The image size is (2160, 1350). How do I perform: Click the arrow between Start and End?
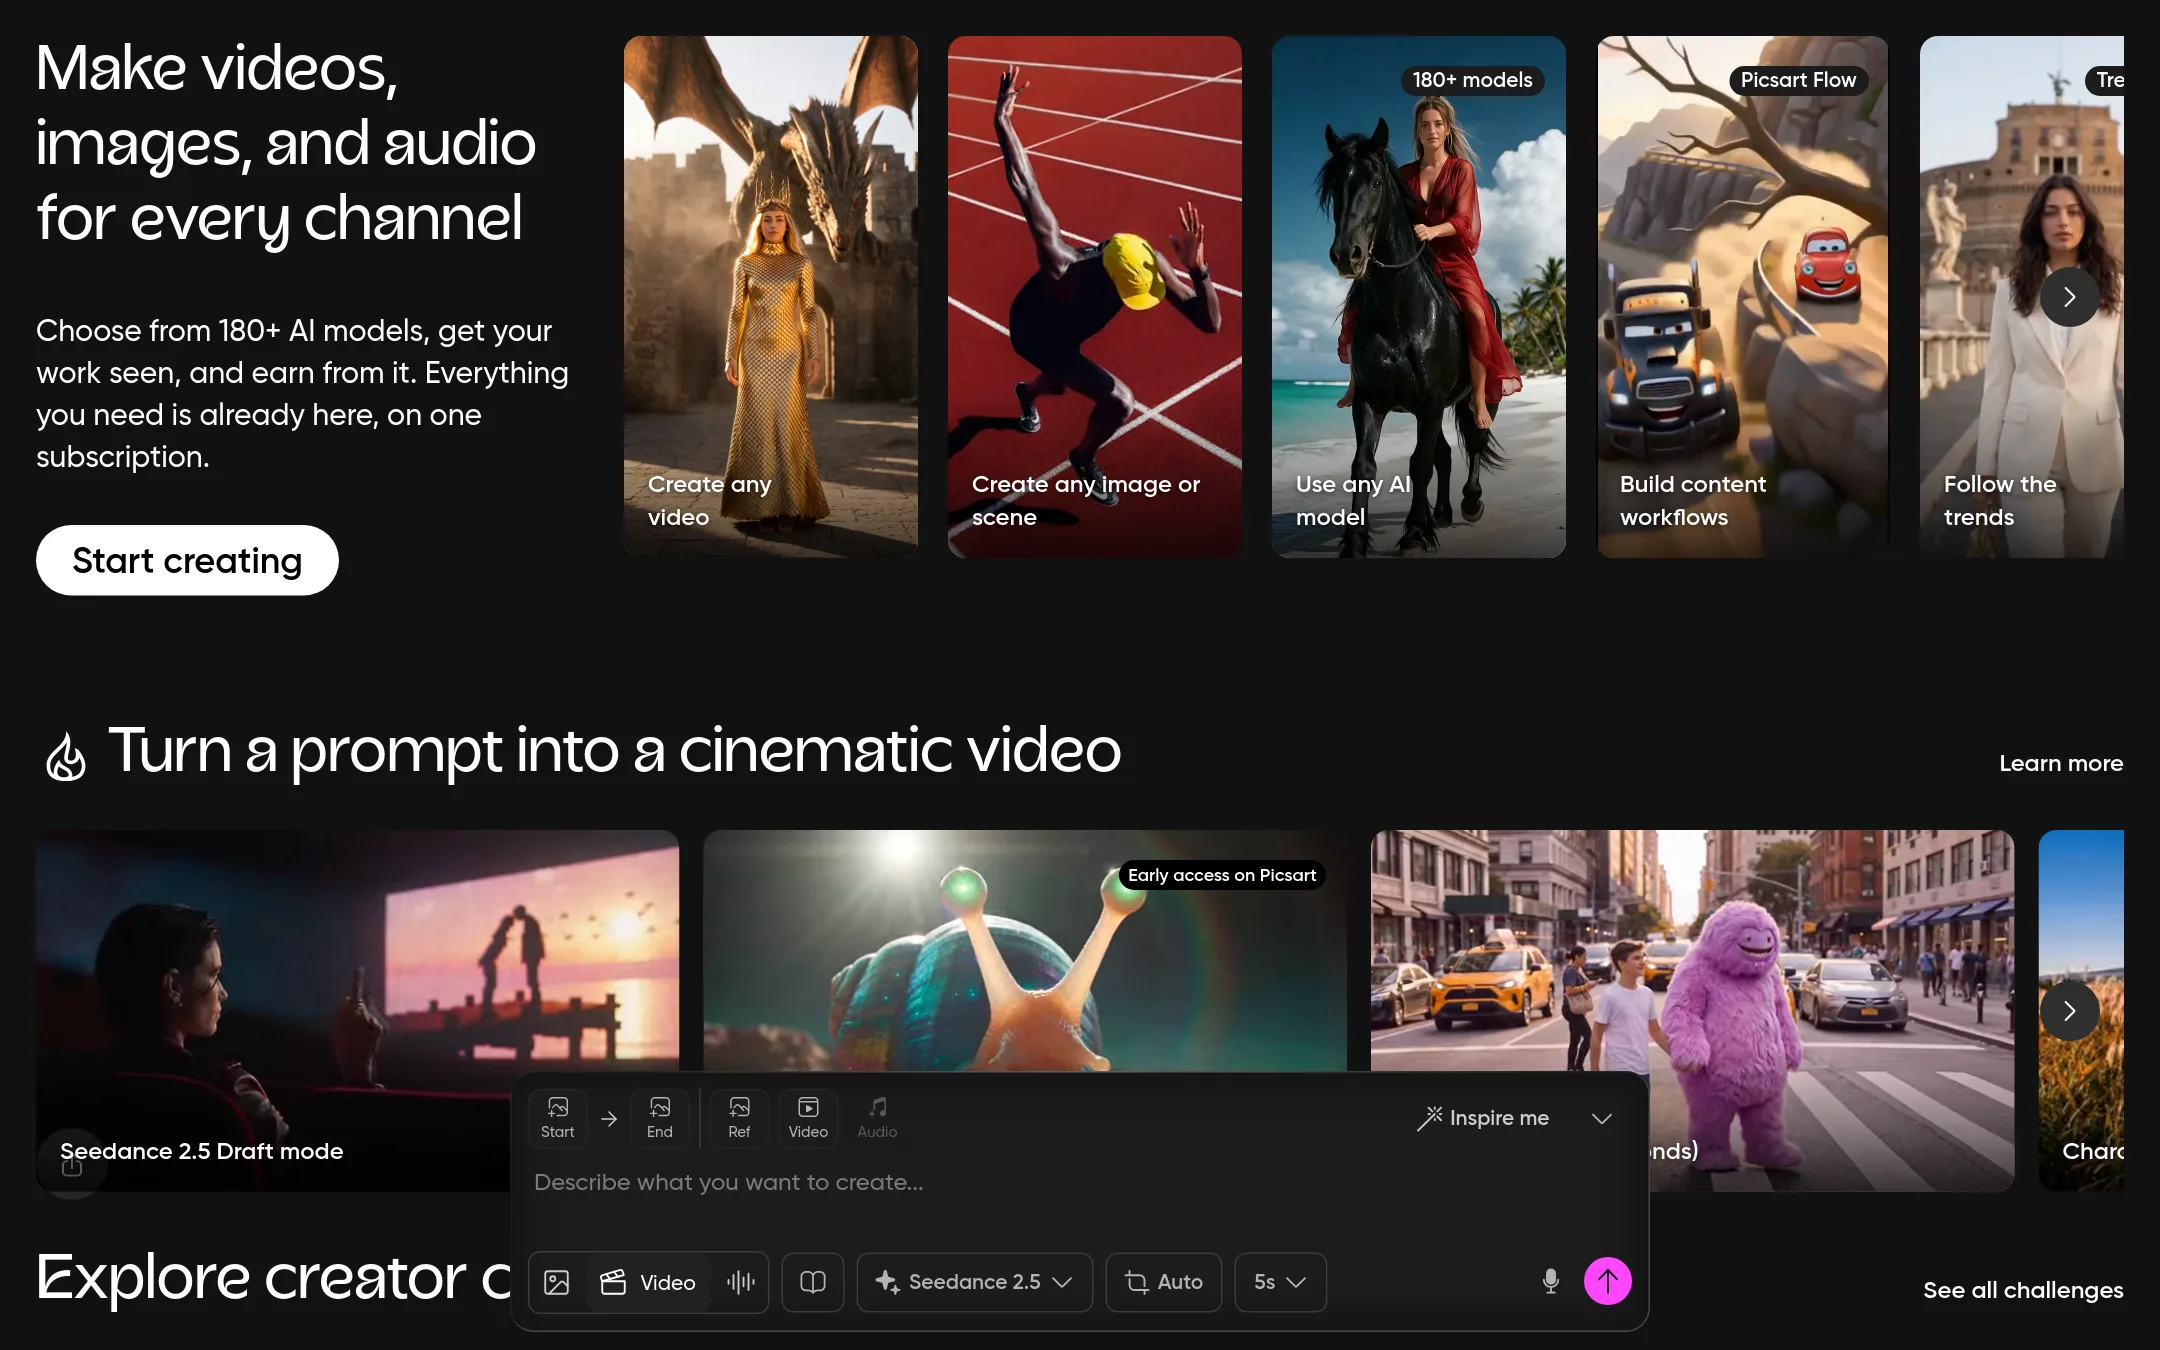pyautogui.click(x=609, y=1119)
